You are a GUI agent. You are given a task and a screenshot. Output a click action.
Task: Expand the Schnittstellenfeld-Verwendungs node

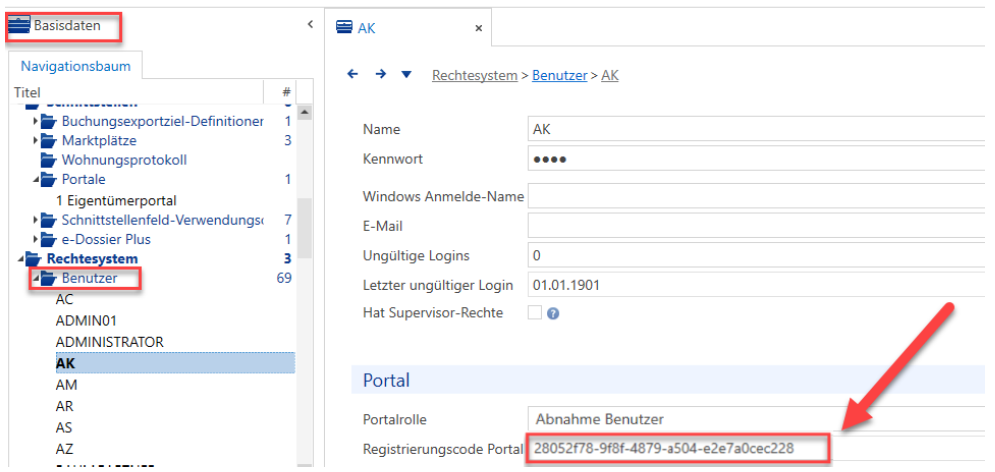coord(36,220)
